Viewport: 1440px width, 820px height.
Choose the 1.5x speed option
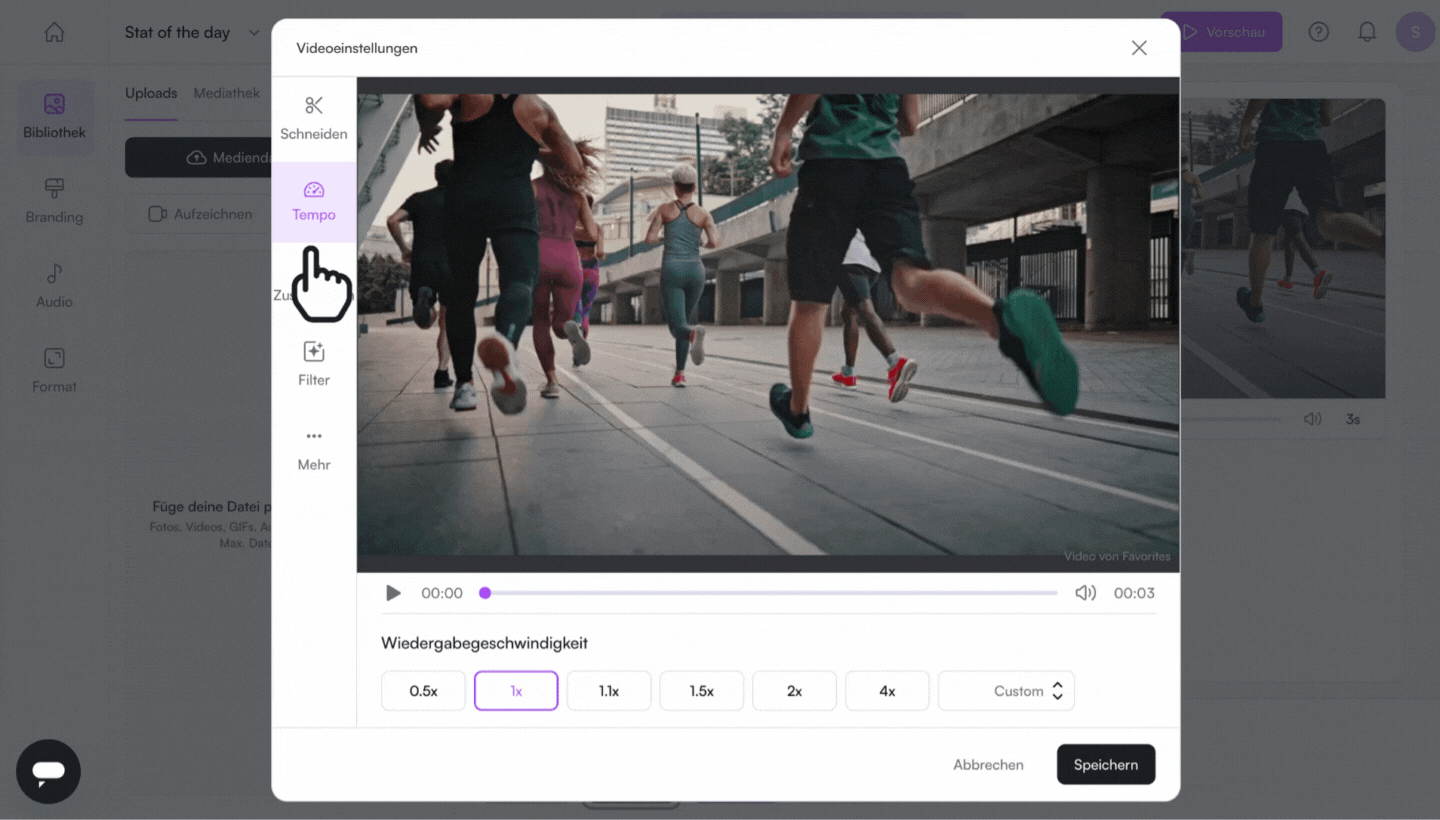coord(701,691)
